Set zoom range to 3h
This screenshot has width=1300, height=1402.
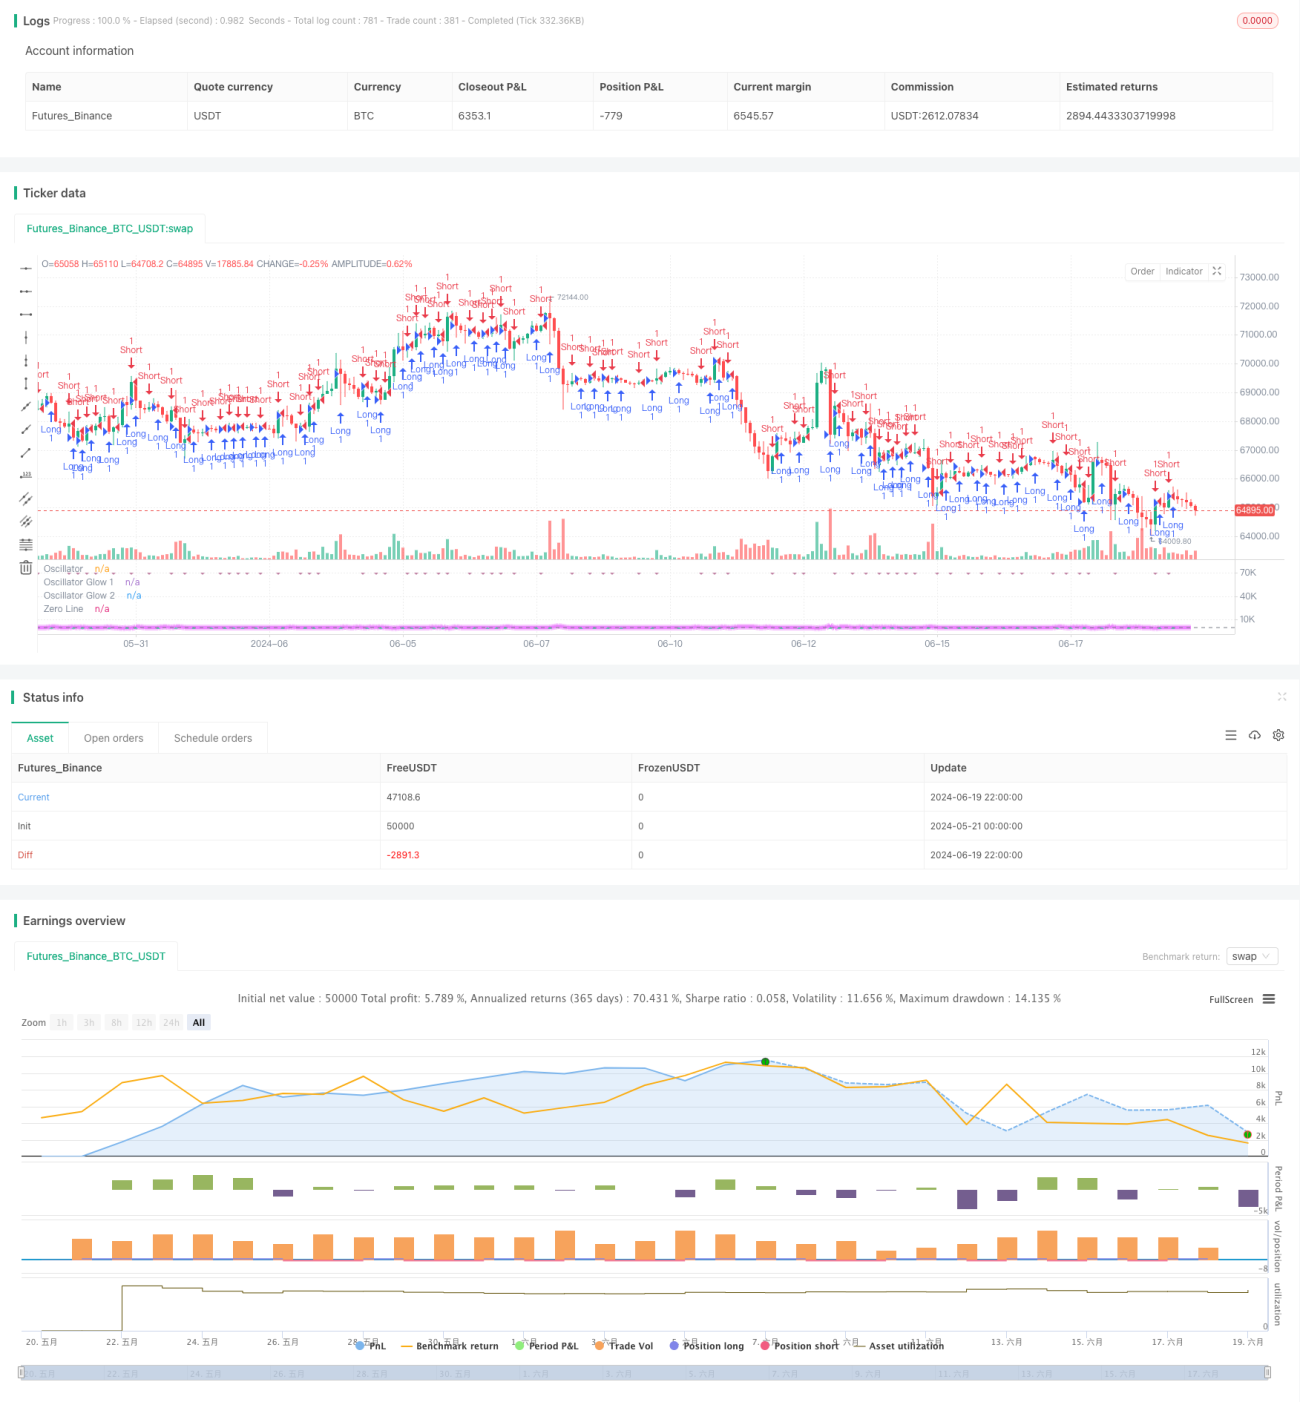pyautogui.click(x=89, y=1022)
